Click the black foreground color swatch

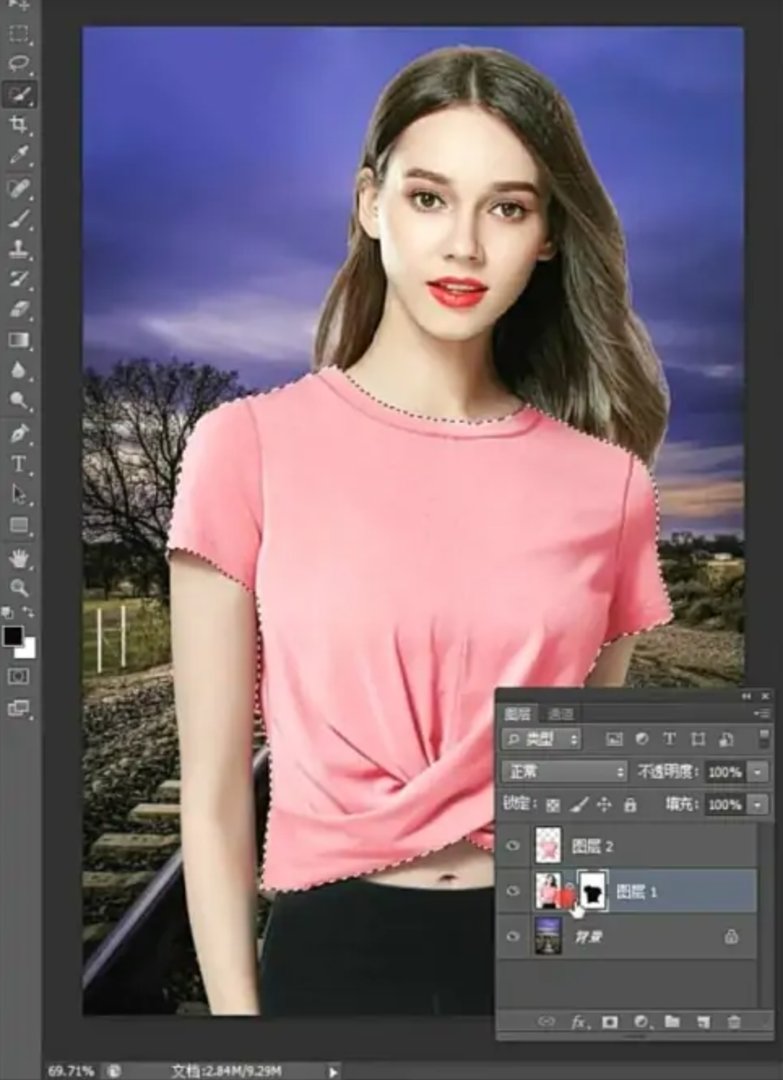tap(13, 636)
